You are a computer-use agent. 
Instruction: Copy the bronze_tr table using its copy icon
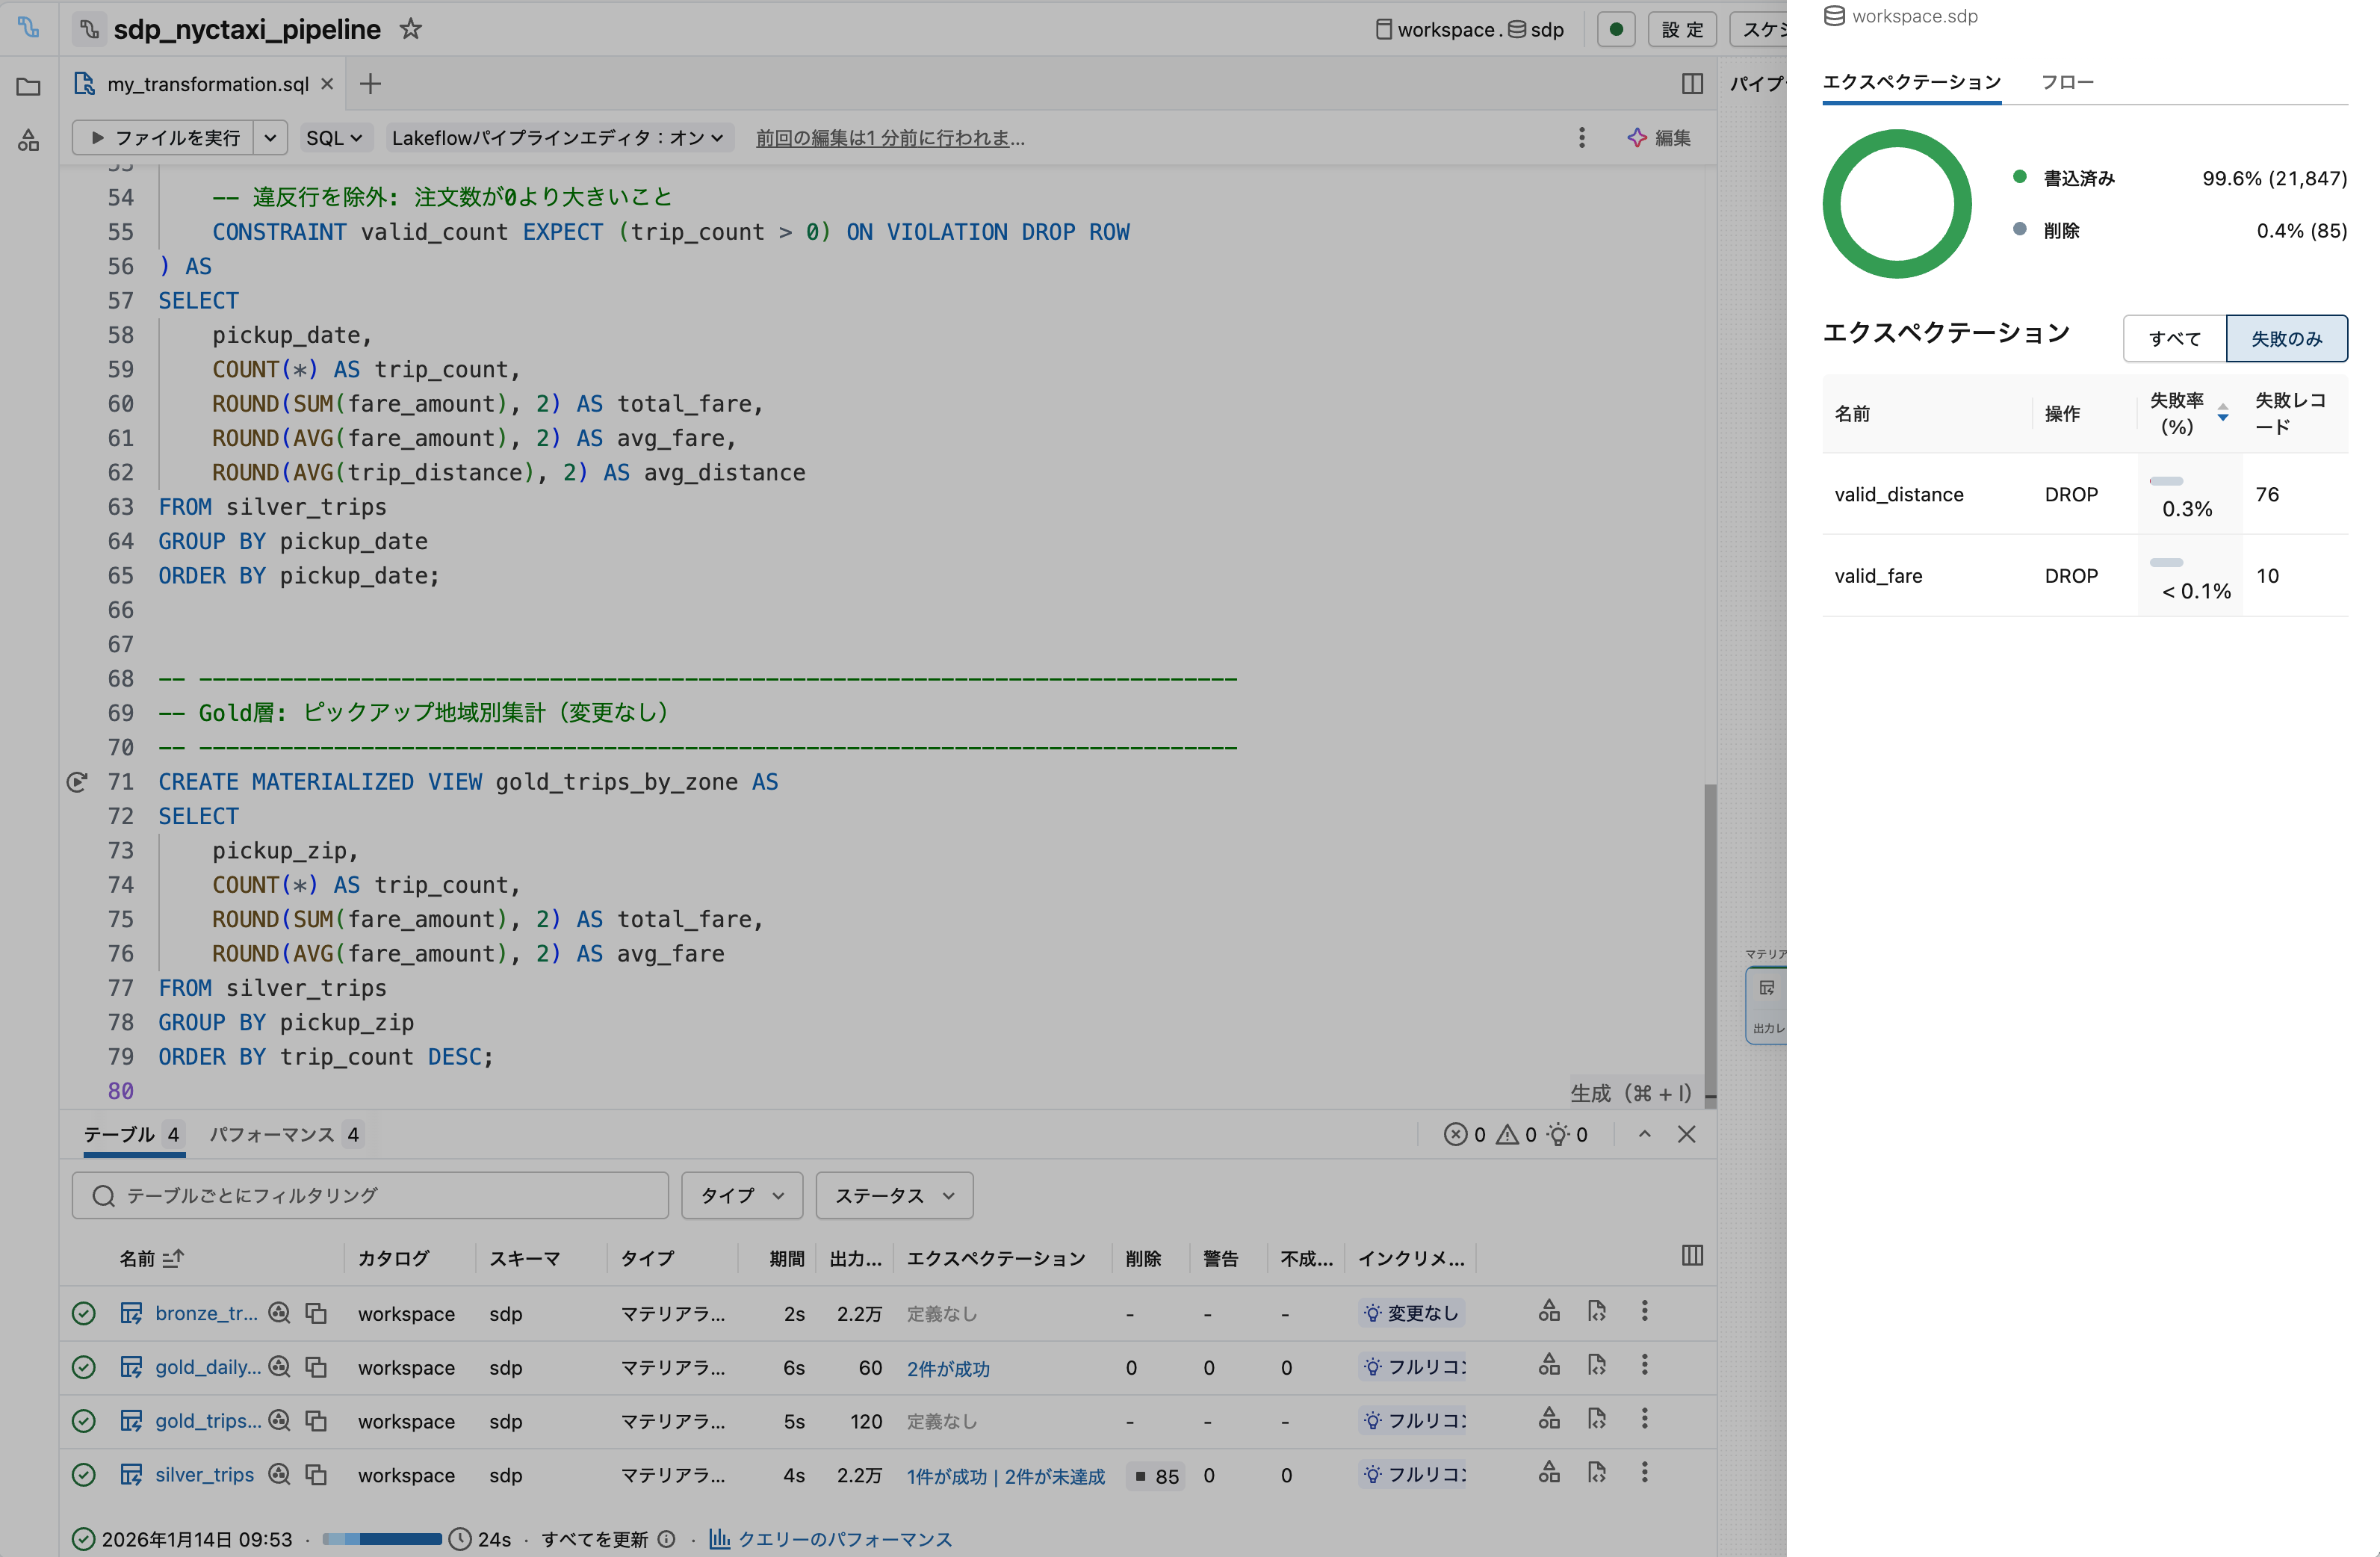click(x=316, y=1312)
